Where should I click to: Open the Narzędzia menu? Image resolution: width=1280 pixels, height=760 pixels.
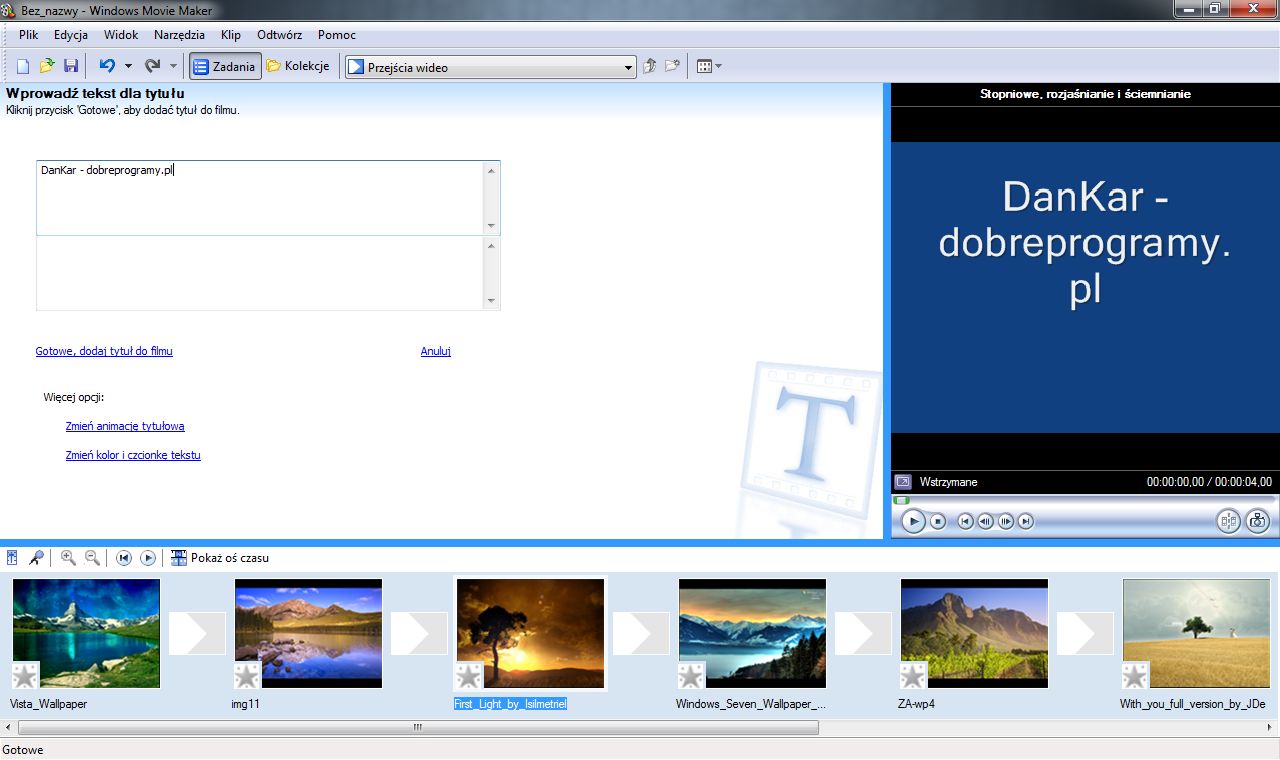179,35
